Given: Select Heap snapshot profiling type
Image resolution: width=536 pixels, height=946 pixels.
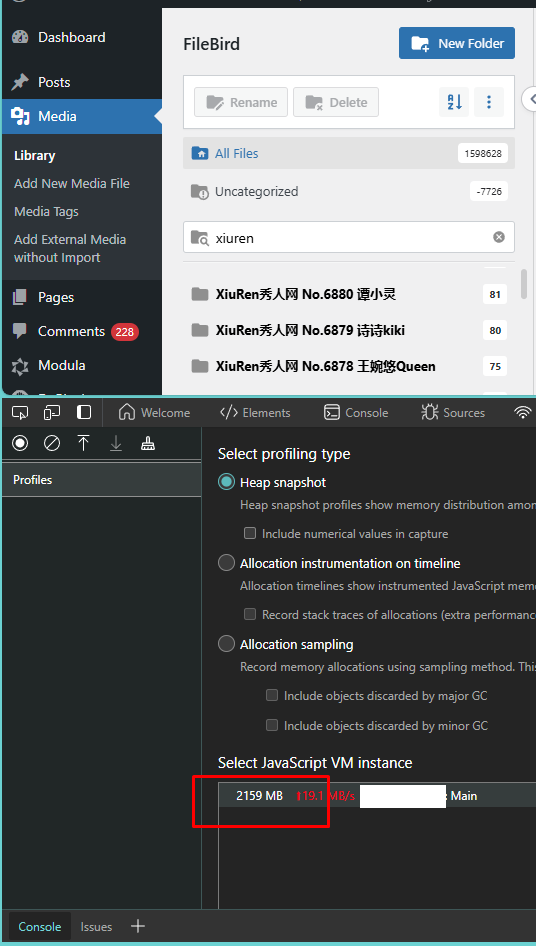Looking at the screenshot, I should pyautogui.click(x=226, y=482).
